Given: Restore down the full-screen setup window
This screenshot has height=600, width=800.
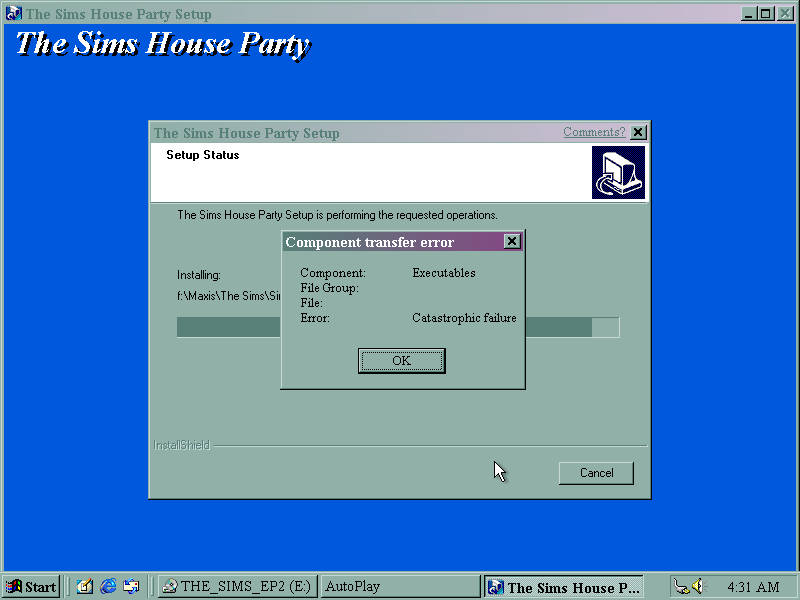Looking at the screenshot, I should 766,14.
